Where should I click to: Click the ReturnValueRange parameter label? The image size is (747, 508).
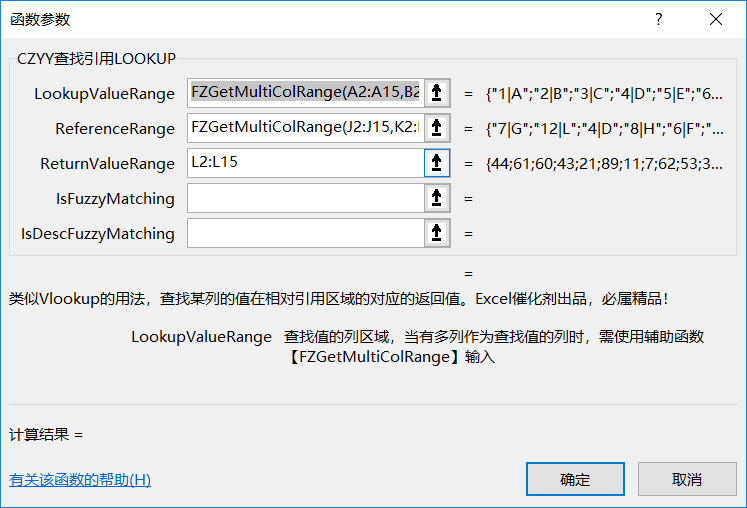(108, 164)
